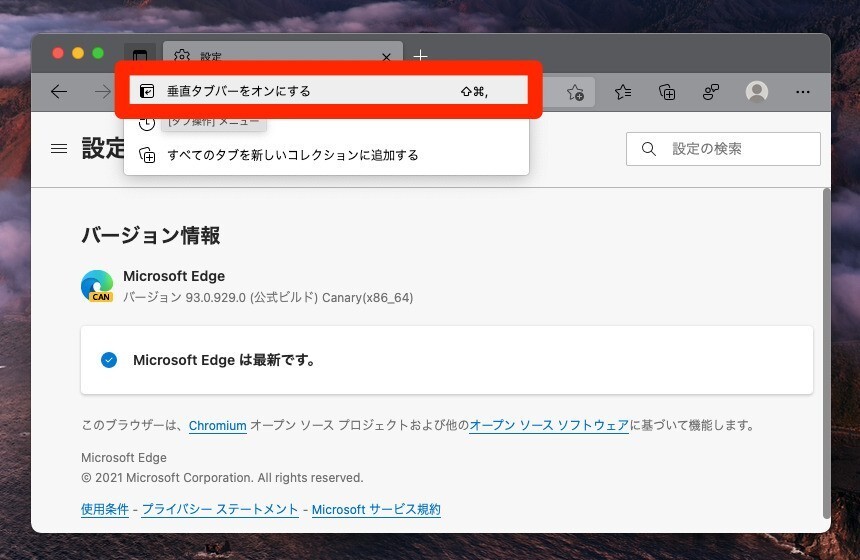Add this page to favorites star icon
Image resolution: width=860 pixels, height=560 pixels.
tap(575, 92)
